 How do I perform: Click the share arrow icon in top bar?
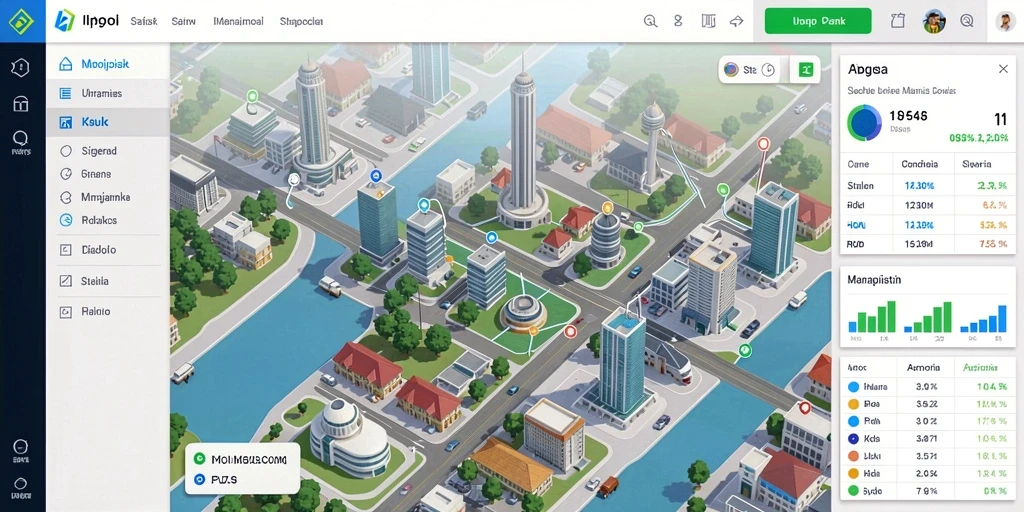coord(737,21)
